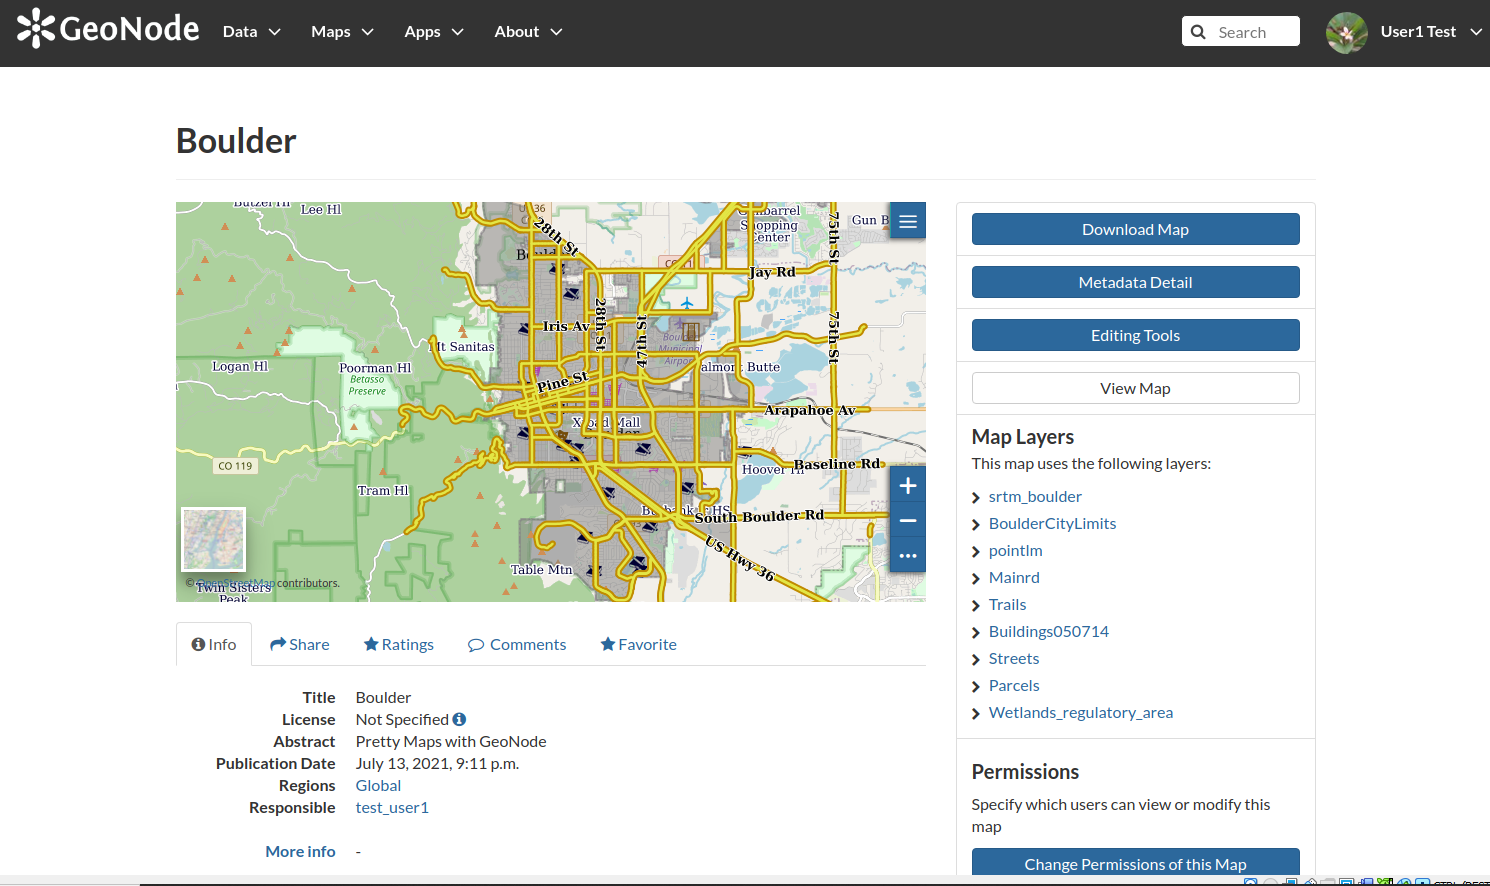Expand the srtm_boulder layer chevron

[x=976, y=497]
